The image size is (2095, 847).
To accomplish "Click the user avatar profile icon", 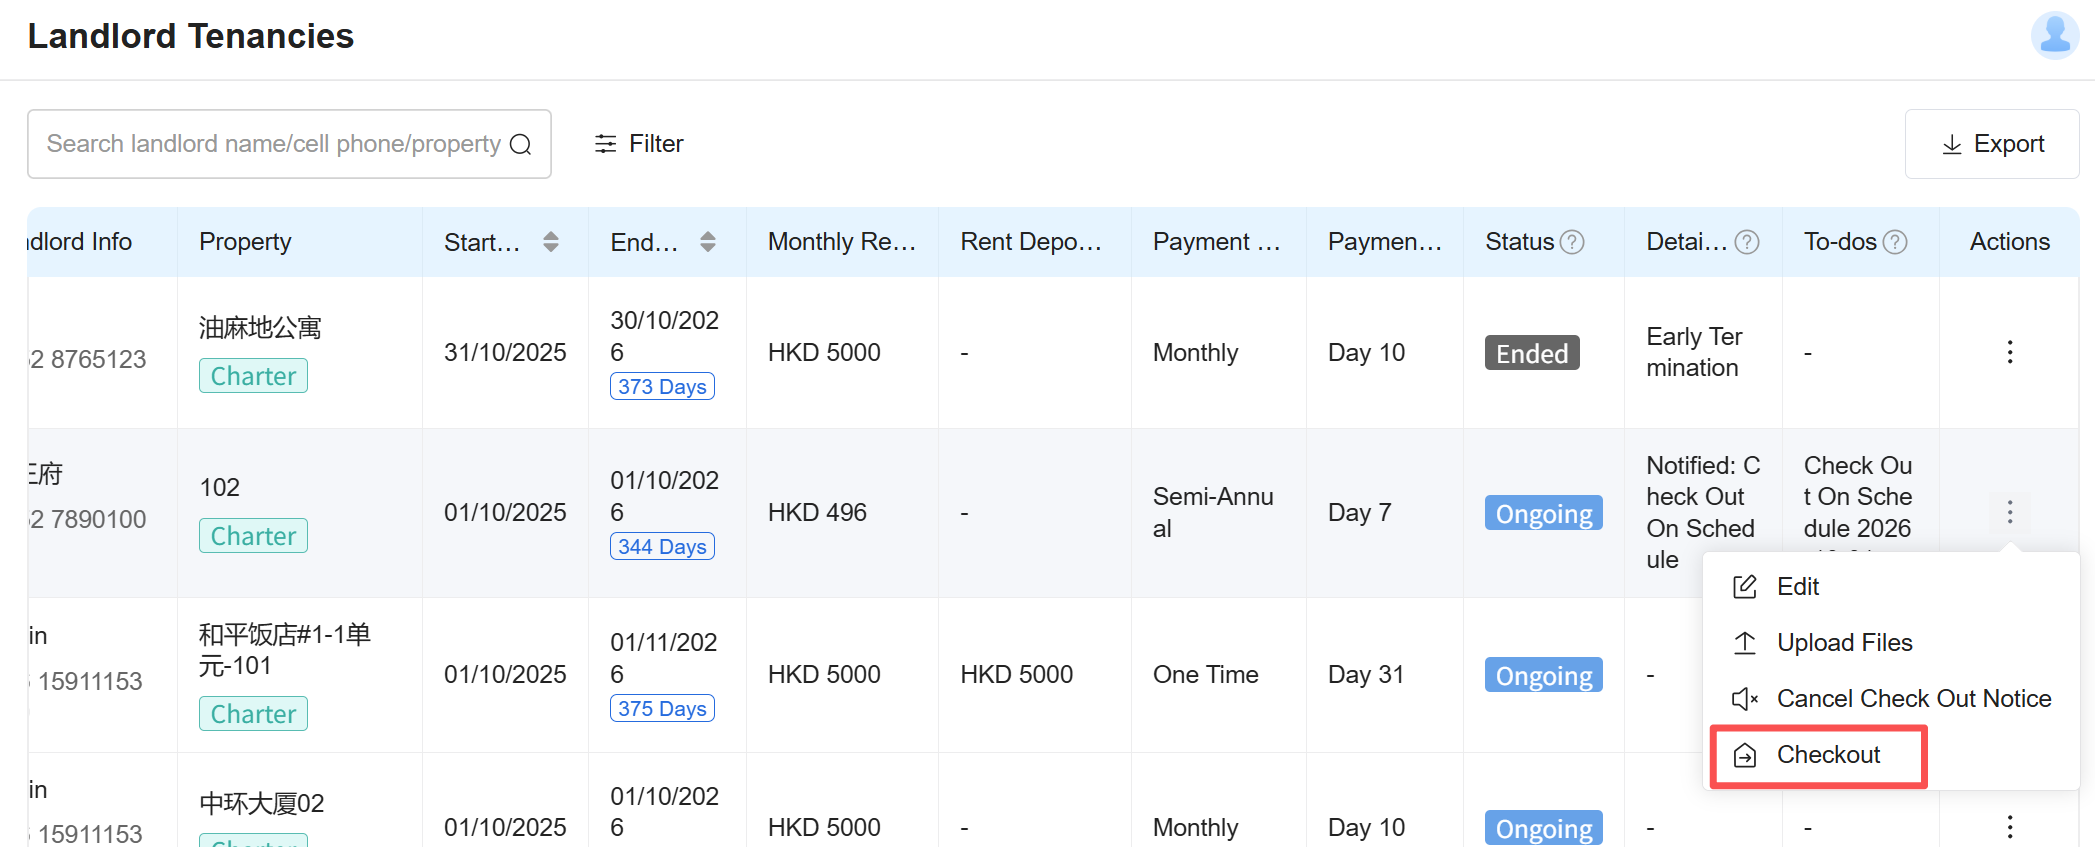I will (x=2054, y=36).
